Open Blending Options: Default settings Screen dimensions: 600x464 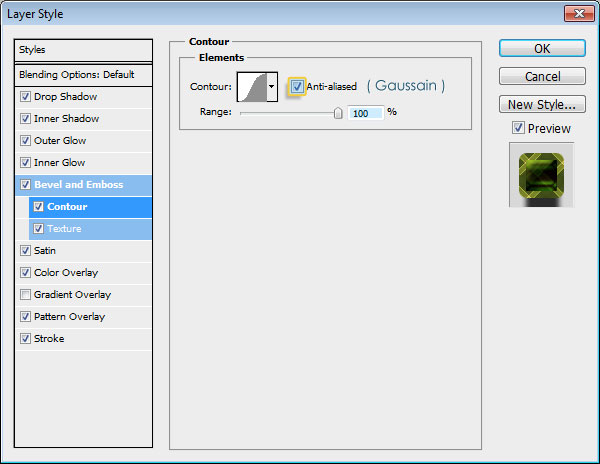[x=84, y=75]
